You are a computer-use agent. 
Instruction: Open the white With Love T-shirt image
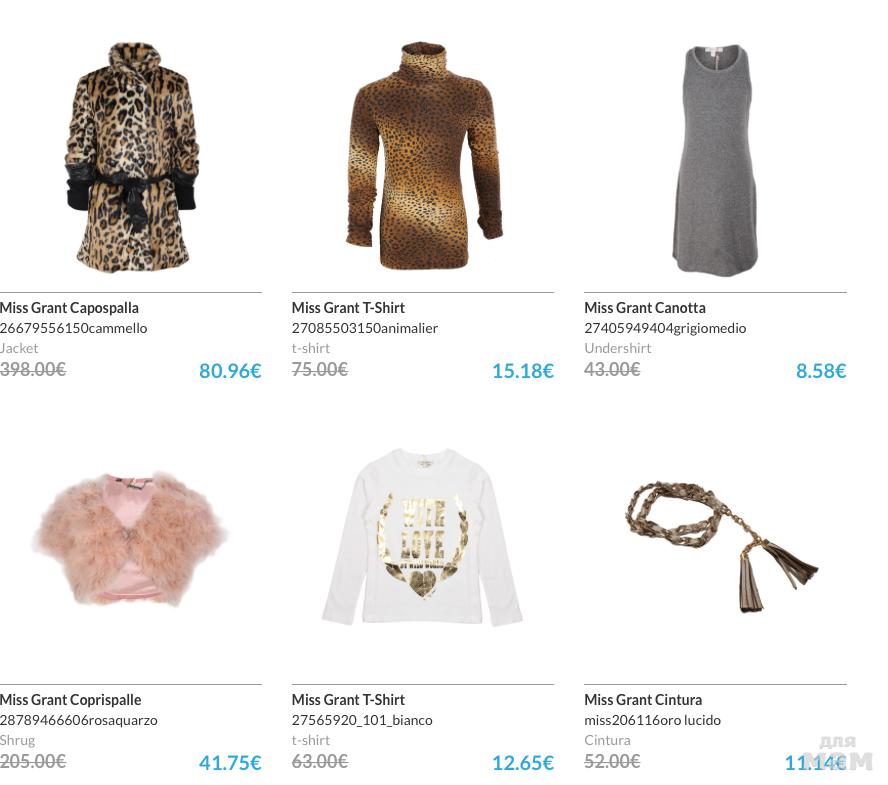point(422,537)
